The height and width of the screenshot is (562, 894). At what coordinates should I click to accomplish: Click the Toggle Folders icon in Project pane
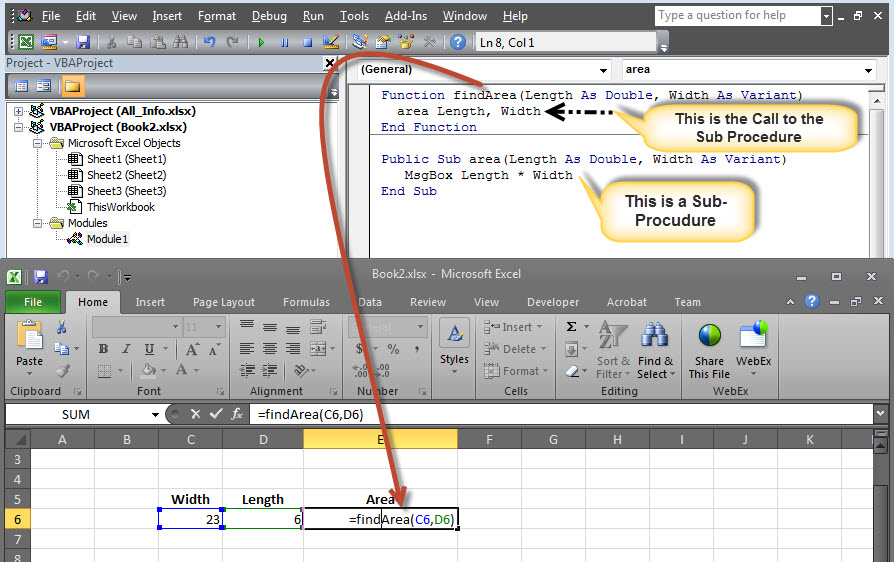[x=74, y=86]
